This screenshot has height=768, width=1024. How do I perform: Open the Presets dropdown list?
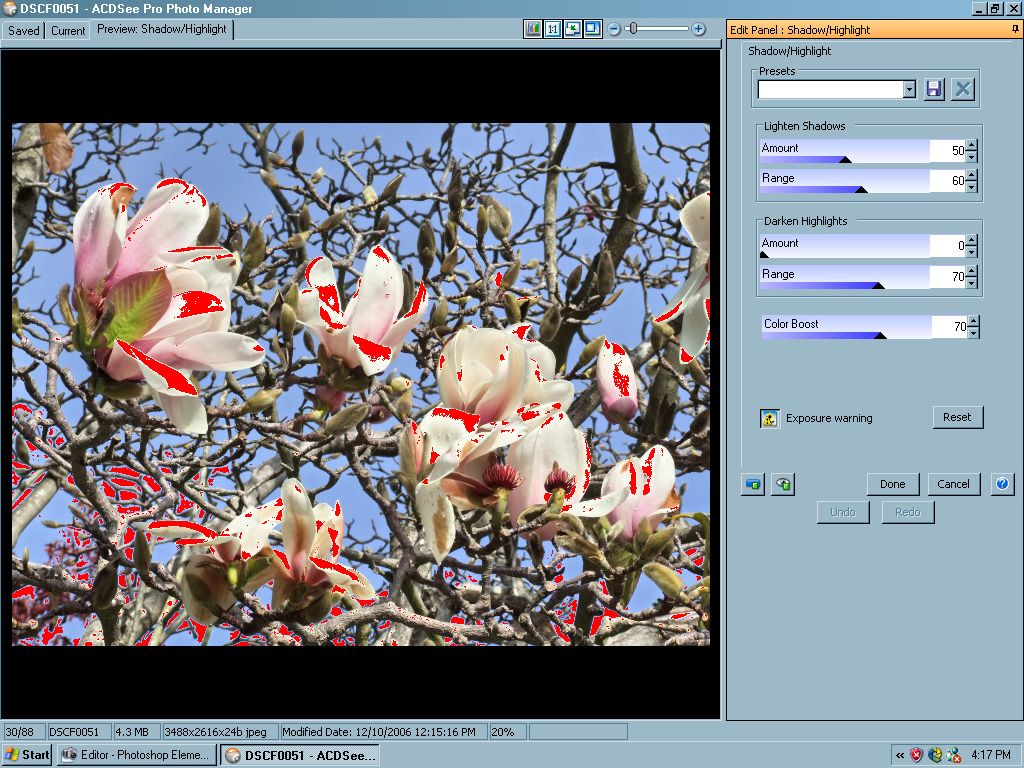pos(909,90)
